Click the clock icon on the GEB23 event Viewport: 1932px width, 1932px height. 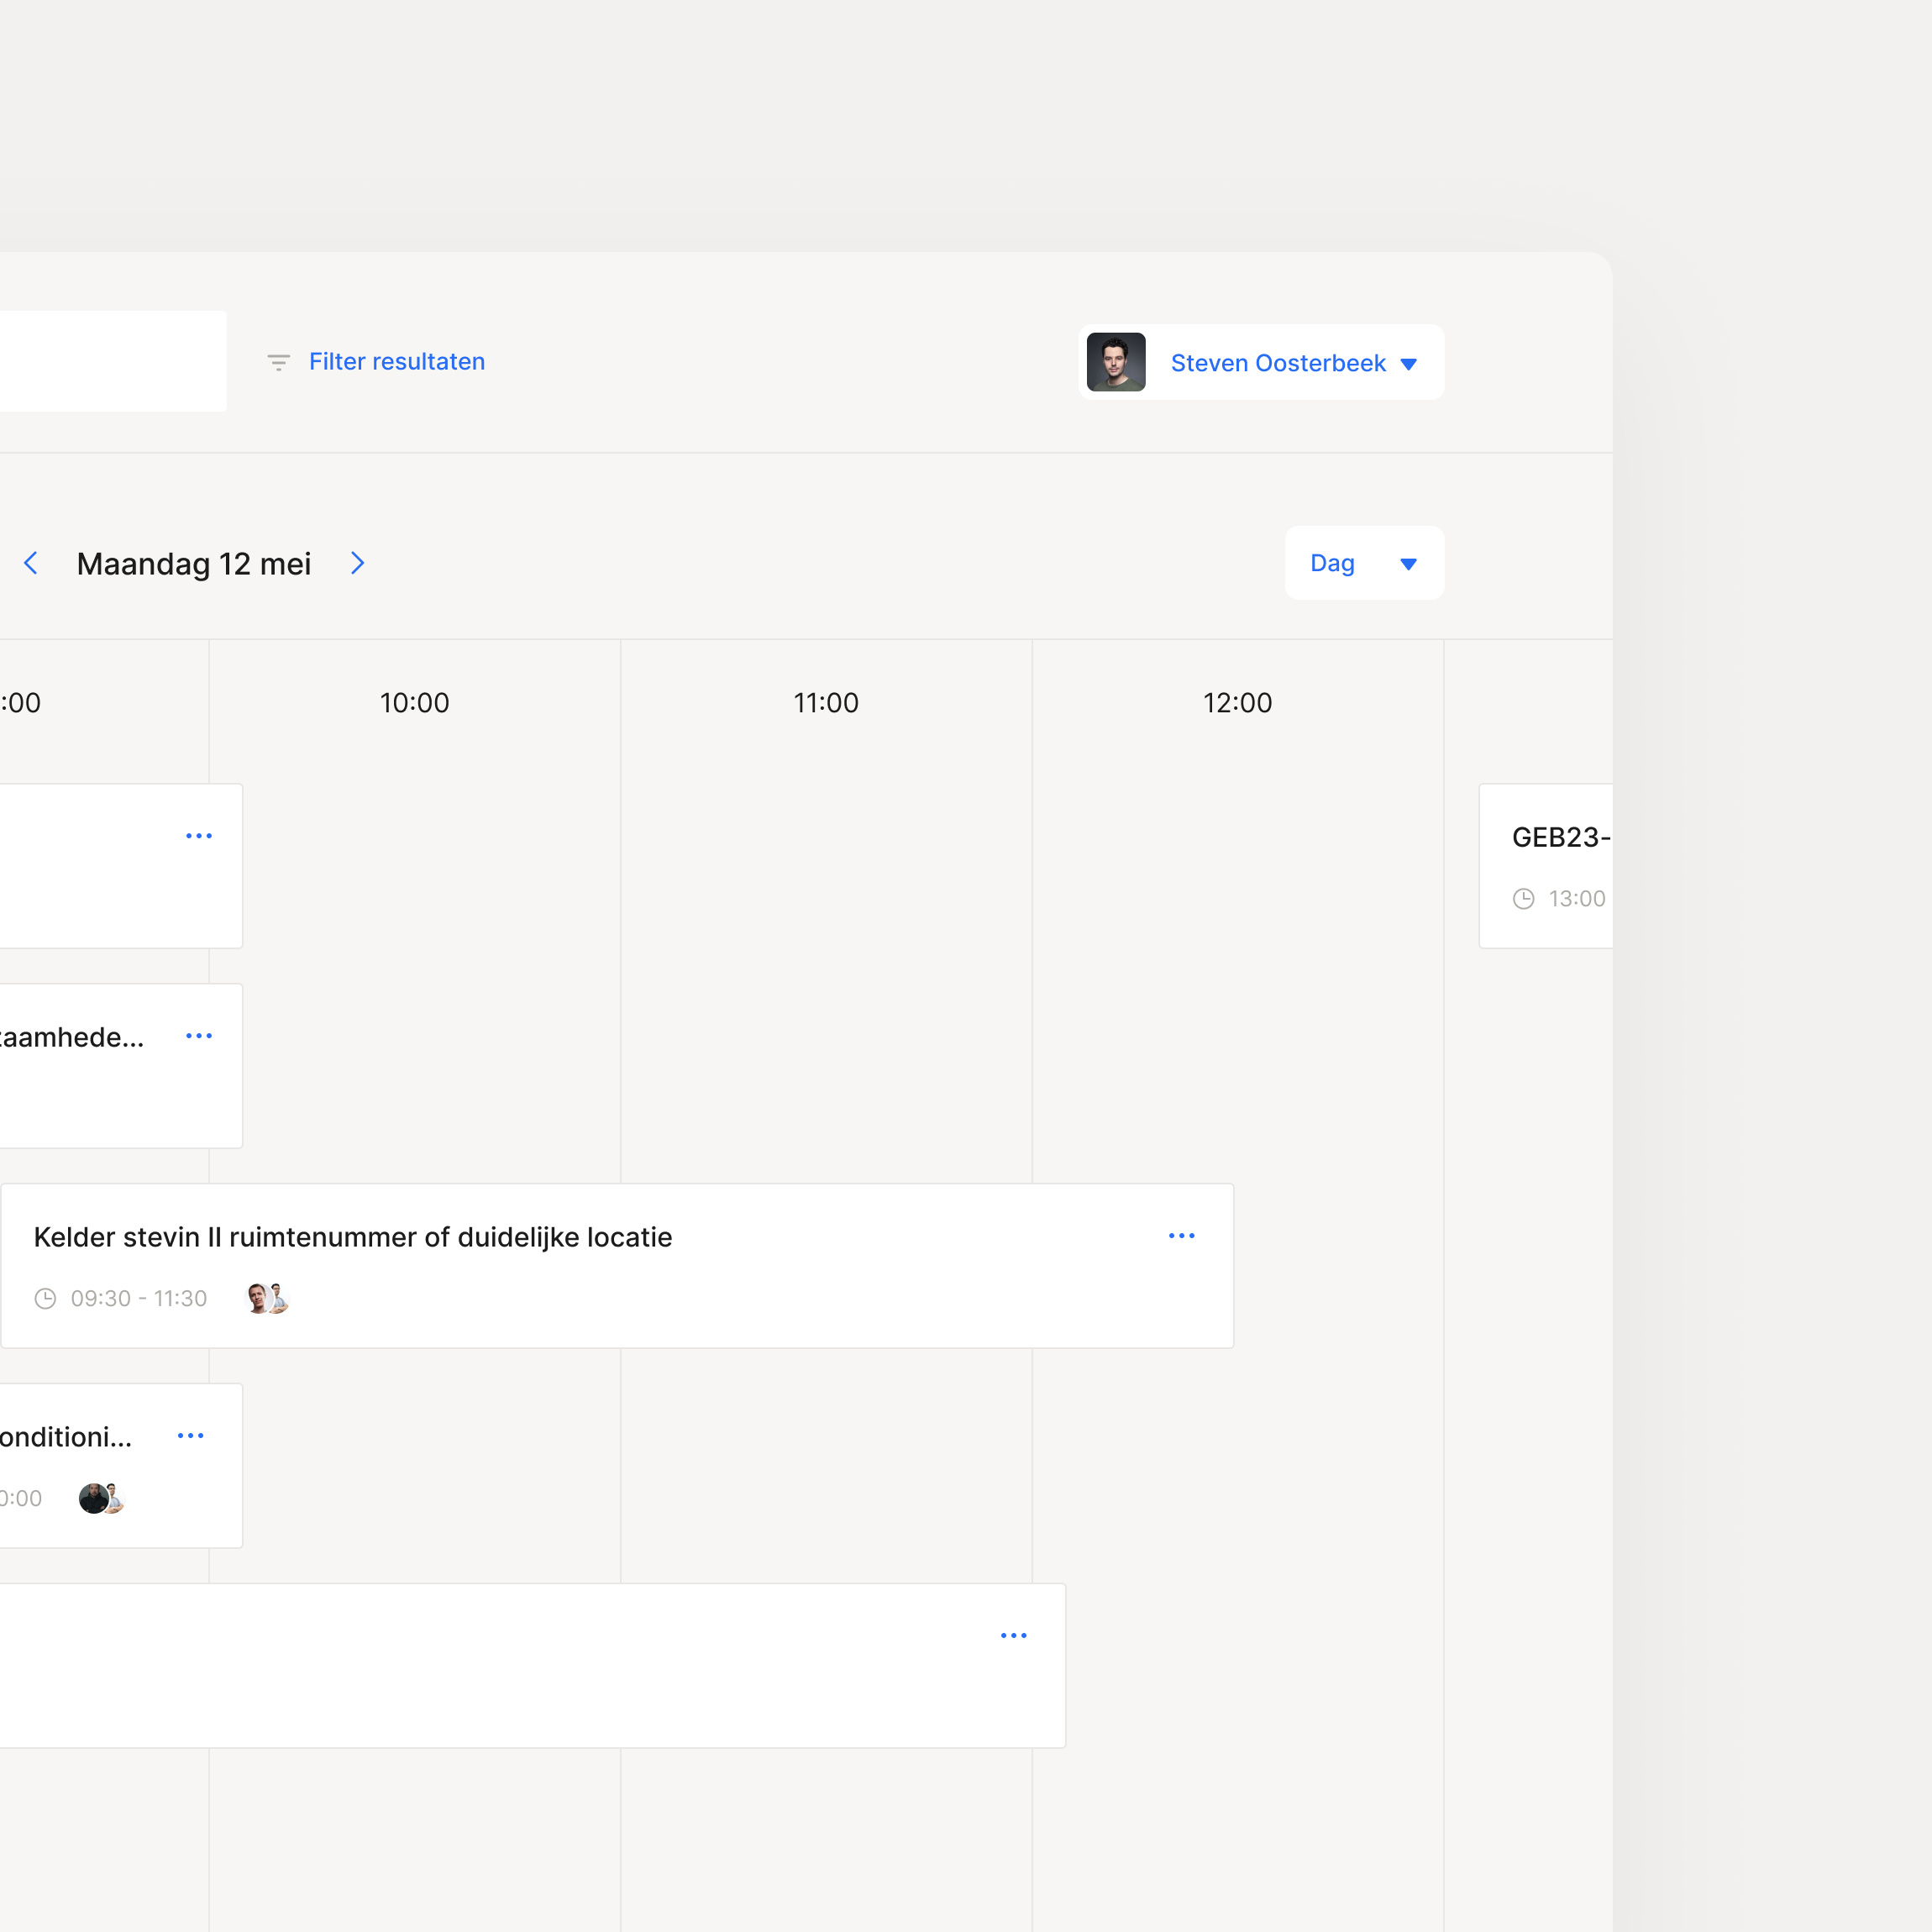click(x=1523, y=898)
